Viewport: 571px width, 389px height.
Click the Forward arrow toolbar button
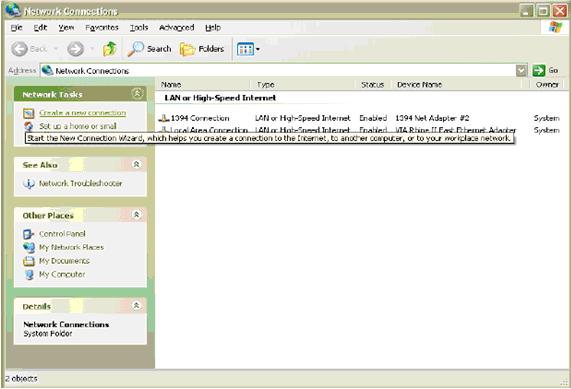pos(75,49)
